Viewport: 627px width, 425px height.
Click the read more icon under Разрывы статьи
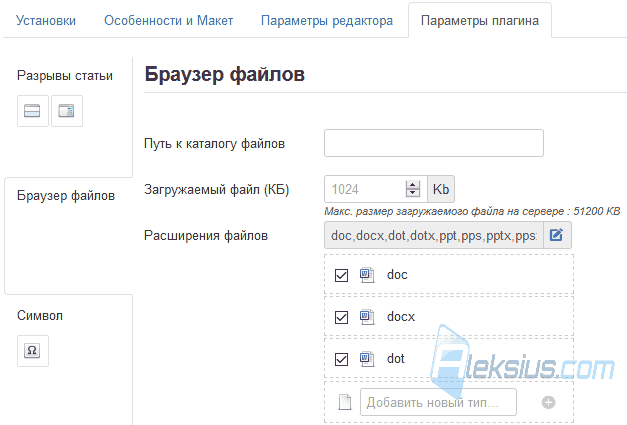coord(67,111)
